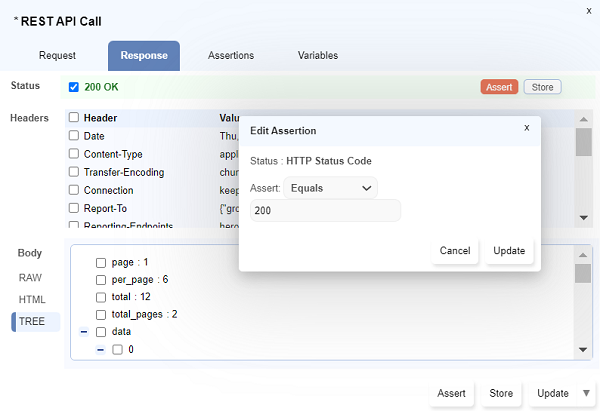Collapse the 0 item tree node
600x411 pixels.
(100, 350)
